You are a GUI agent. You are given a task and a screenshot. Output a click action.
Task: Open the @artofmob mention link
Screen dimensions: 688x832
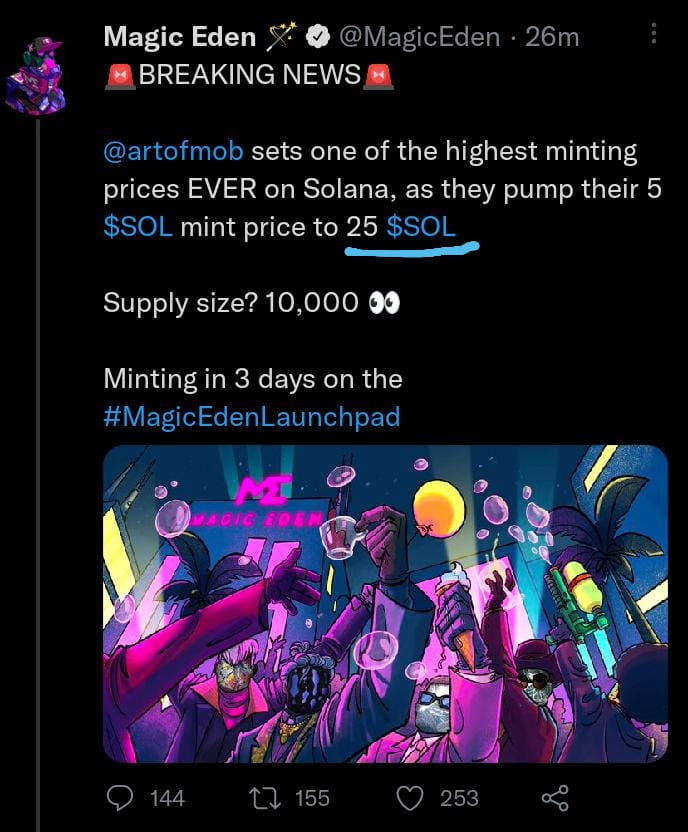[x=173, y=151]
